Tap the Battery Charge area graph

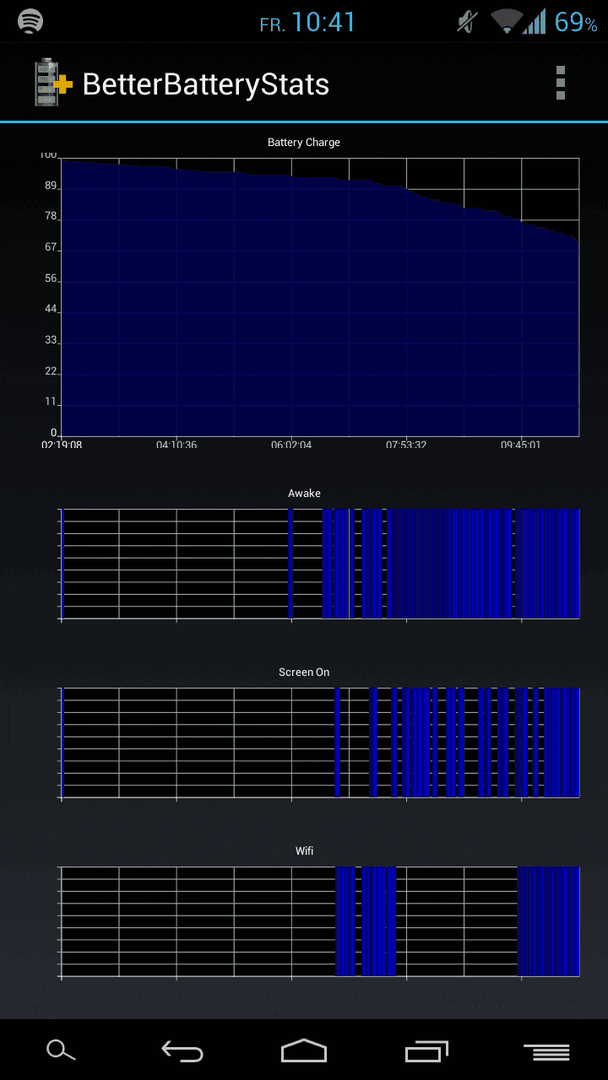tap(320, 298)
